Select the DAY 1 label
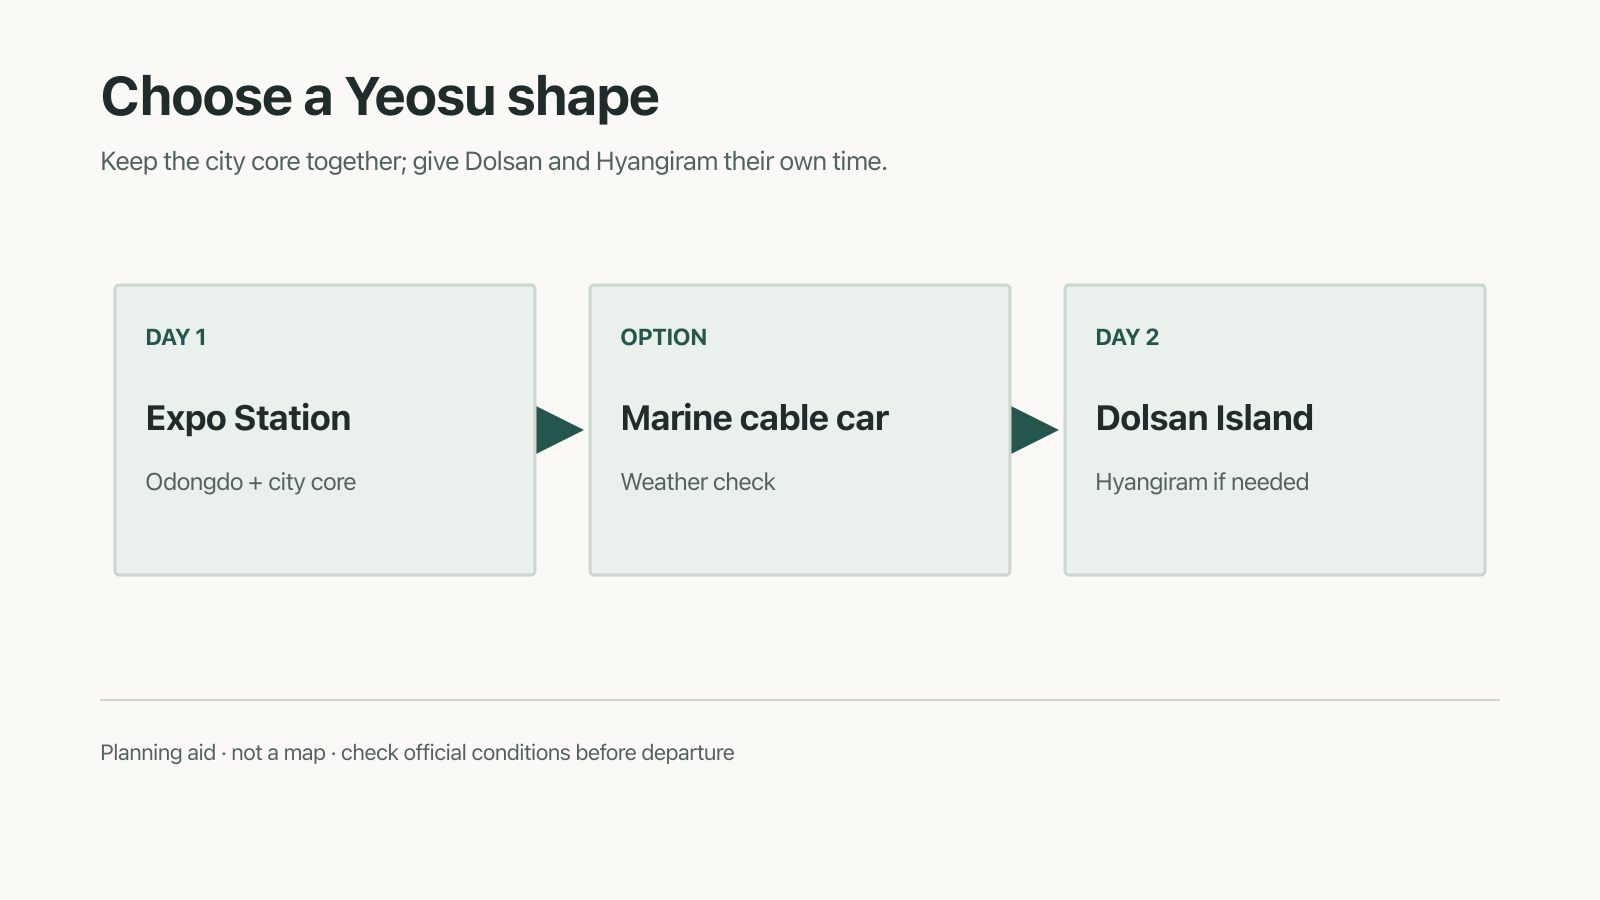This screenshot has height=900, width=1600. point(176,337)
